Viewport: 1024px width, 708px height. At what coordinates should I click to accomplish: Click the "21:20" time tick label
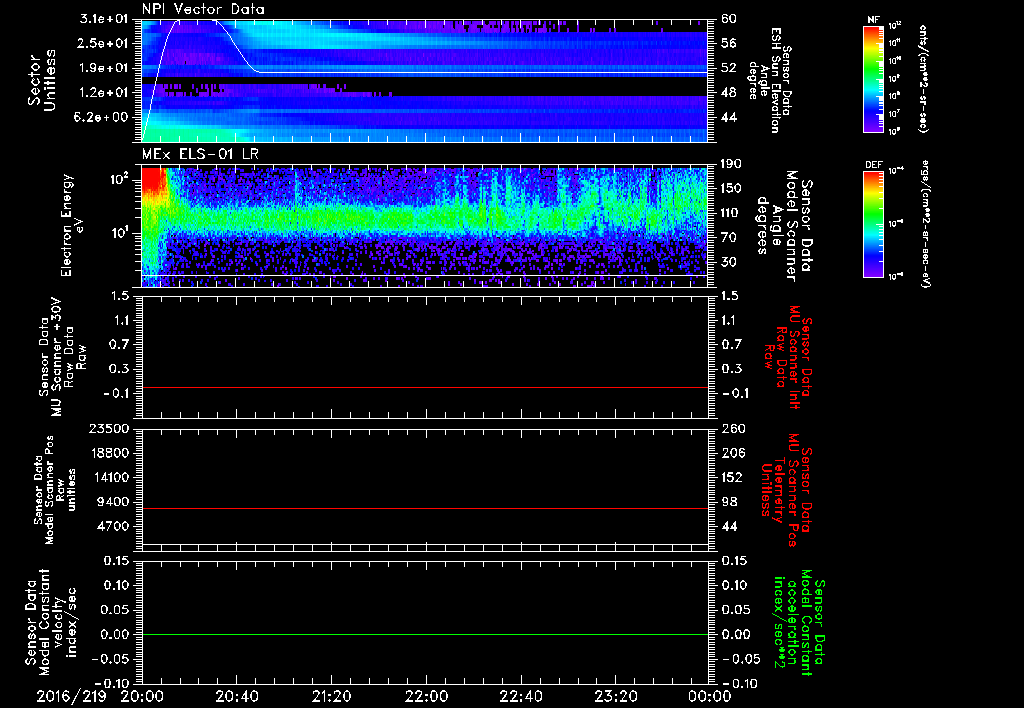tap(332, 696)
